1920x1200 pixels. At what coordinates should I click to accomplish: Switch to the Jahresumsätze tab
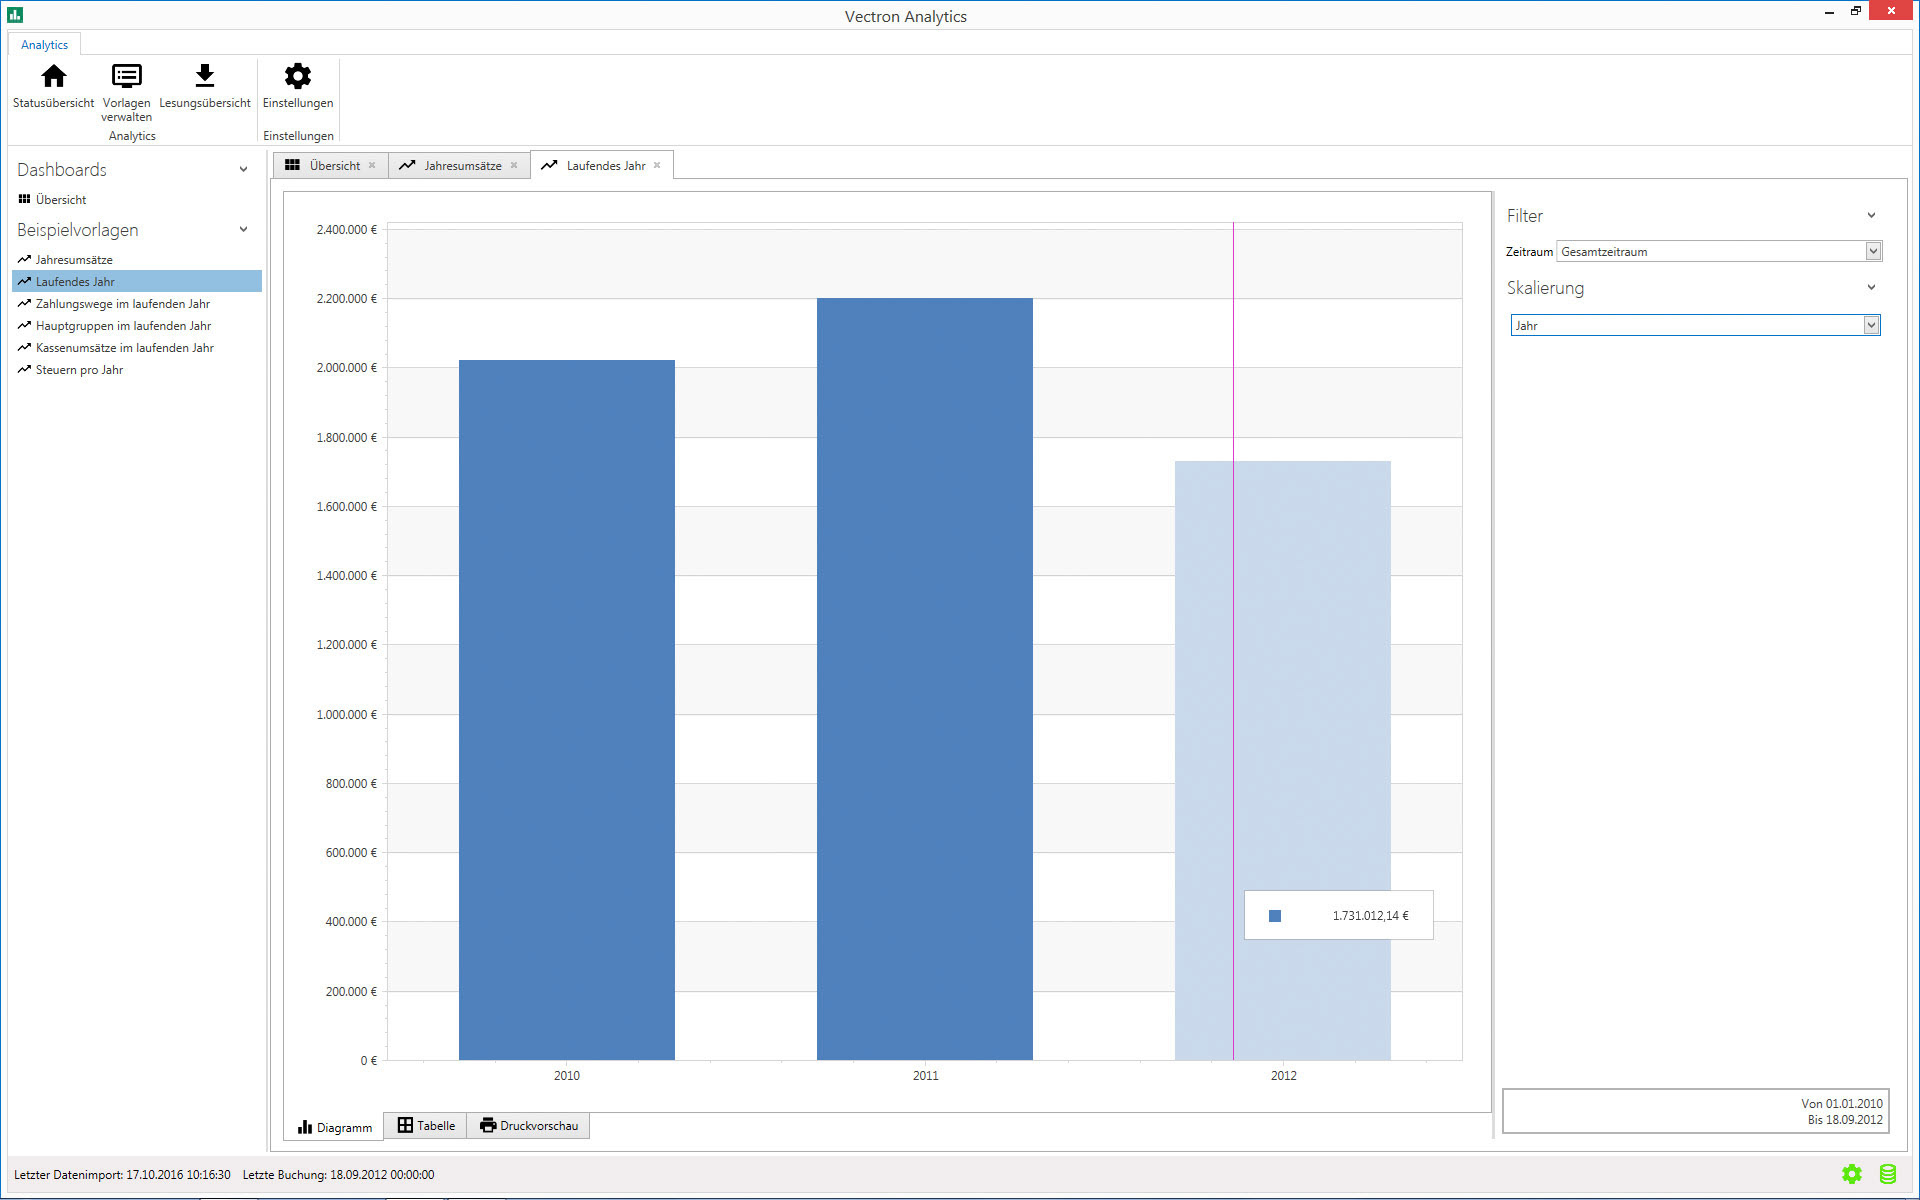[x=461, y=166]
